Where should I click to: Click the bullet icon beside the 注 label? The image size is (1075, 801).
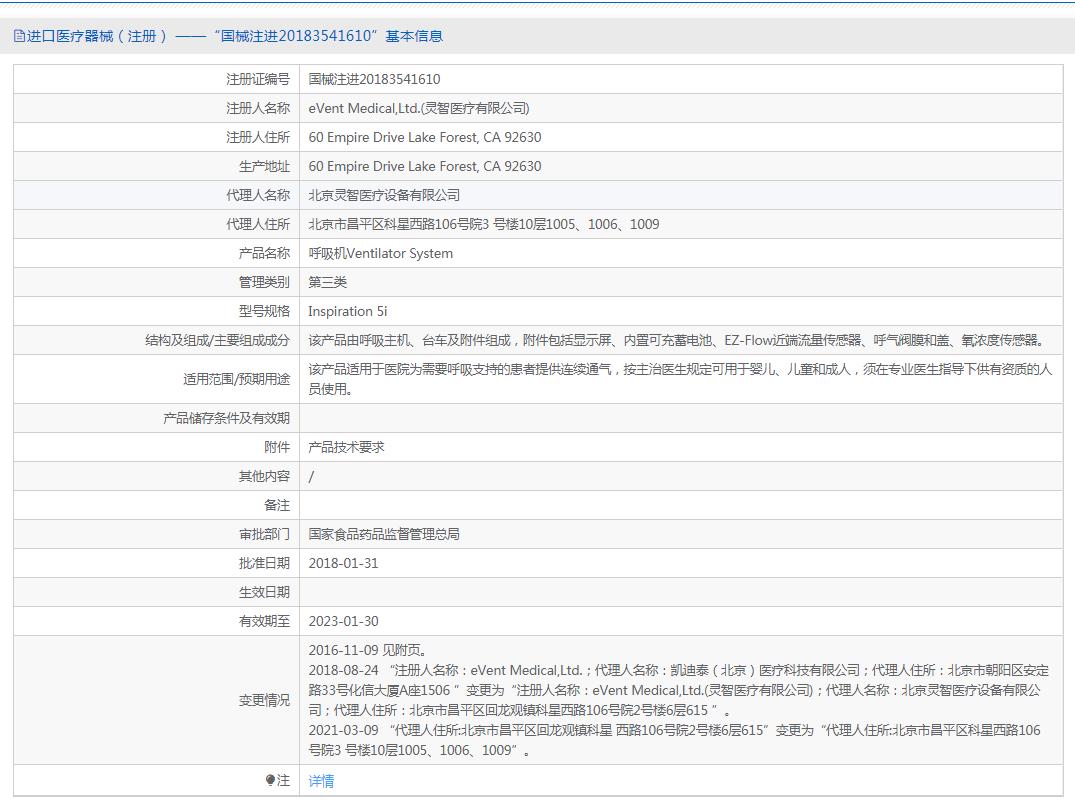pyautogui.click(x=270, y=780)
